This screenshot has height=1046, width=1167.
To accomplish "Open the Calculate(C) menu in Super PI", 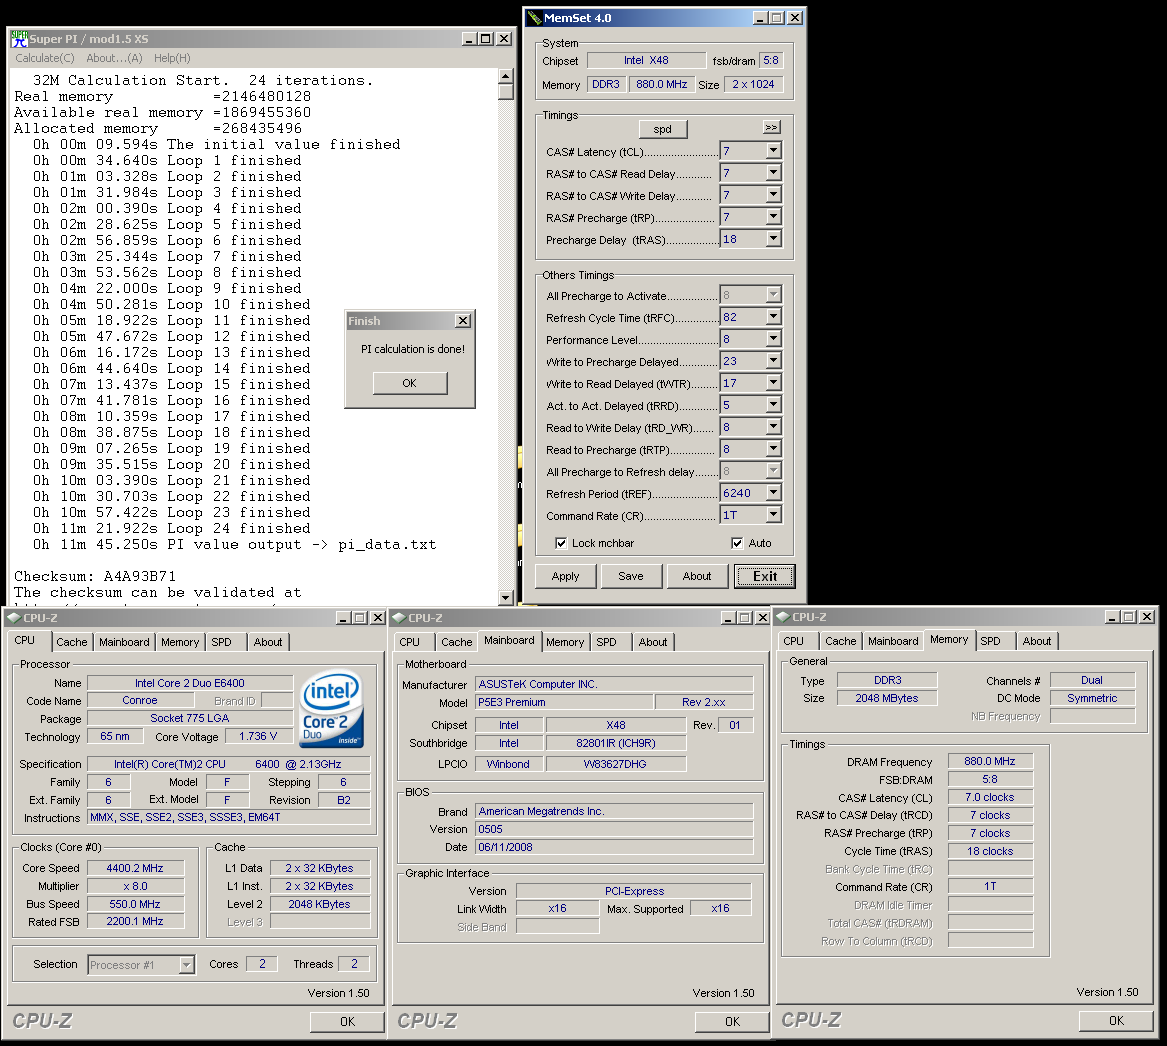I will (x=45, y=58).
